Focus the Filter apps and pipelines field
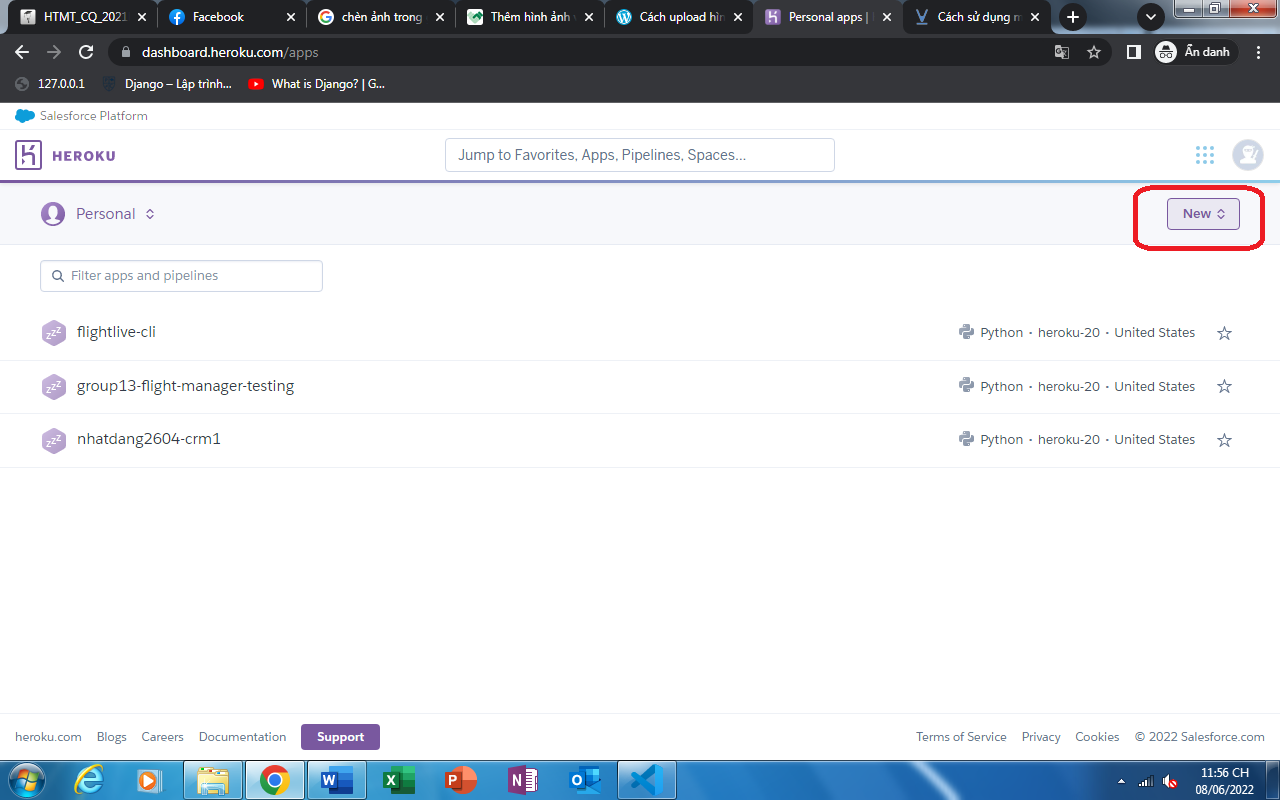1280x800 pixels. 181,276
